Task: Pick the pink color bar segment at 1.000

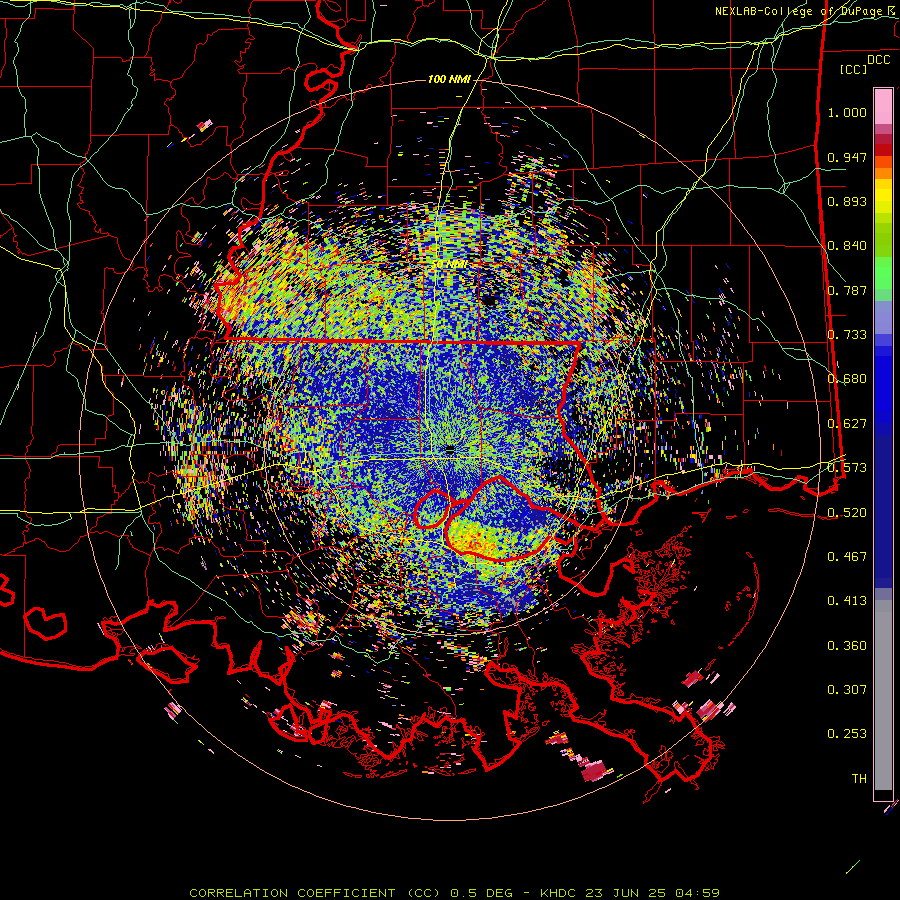Action: (883, 107)
